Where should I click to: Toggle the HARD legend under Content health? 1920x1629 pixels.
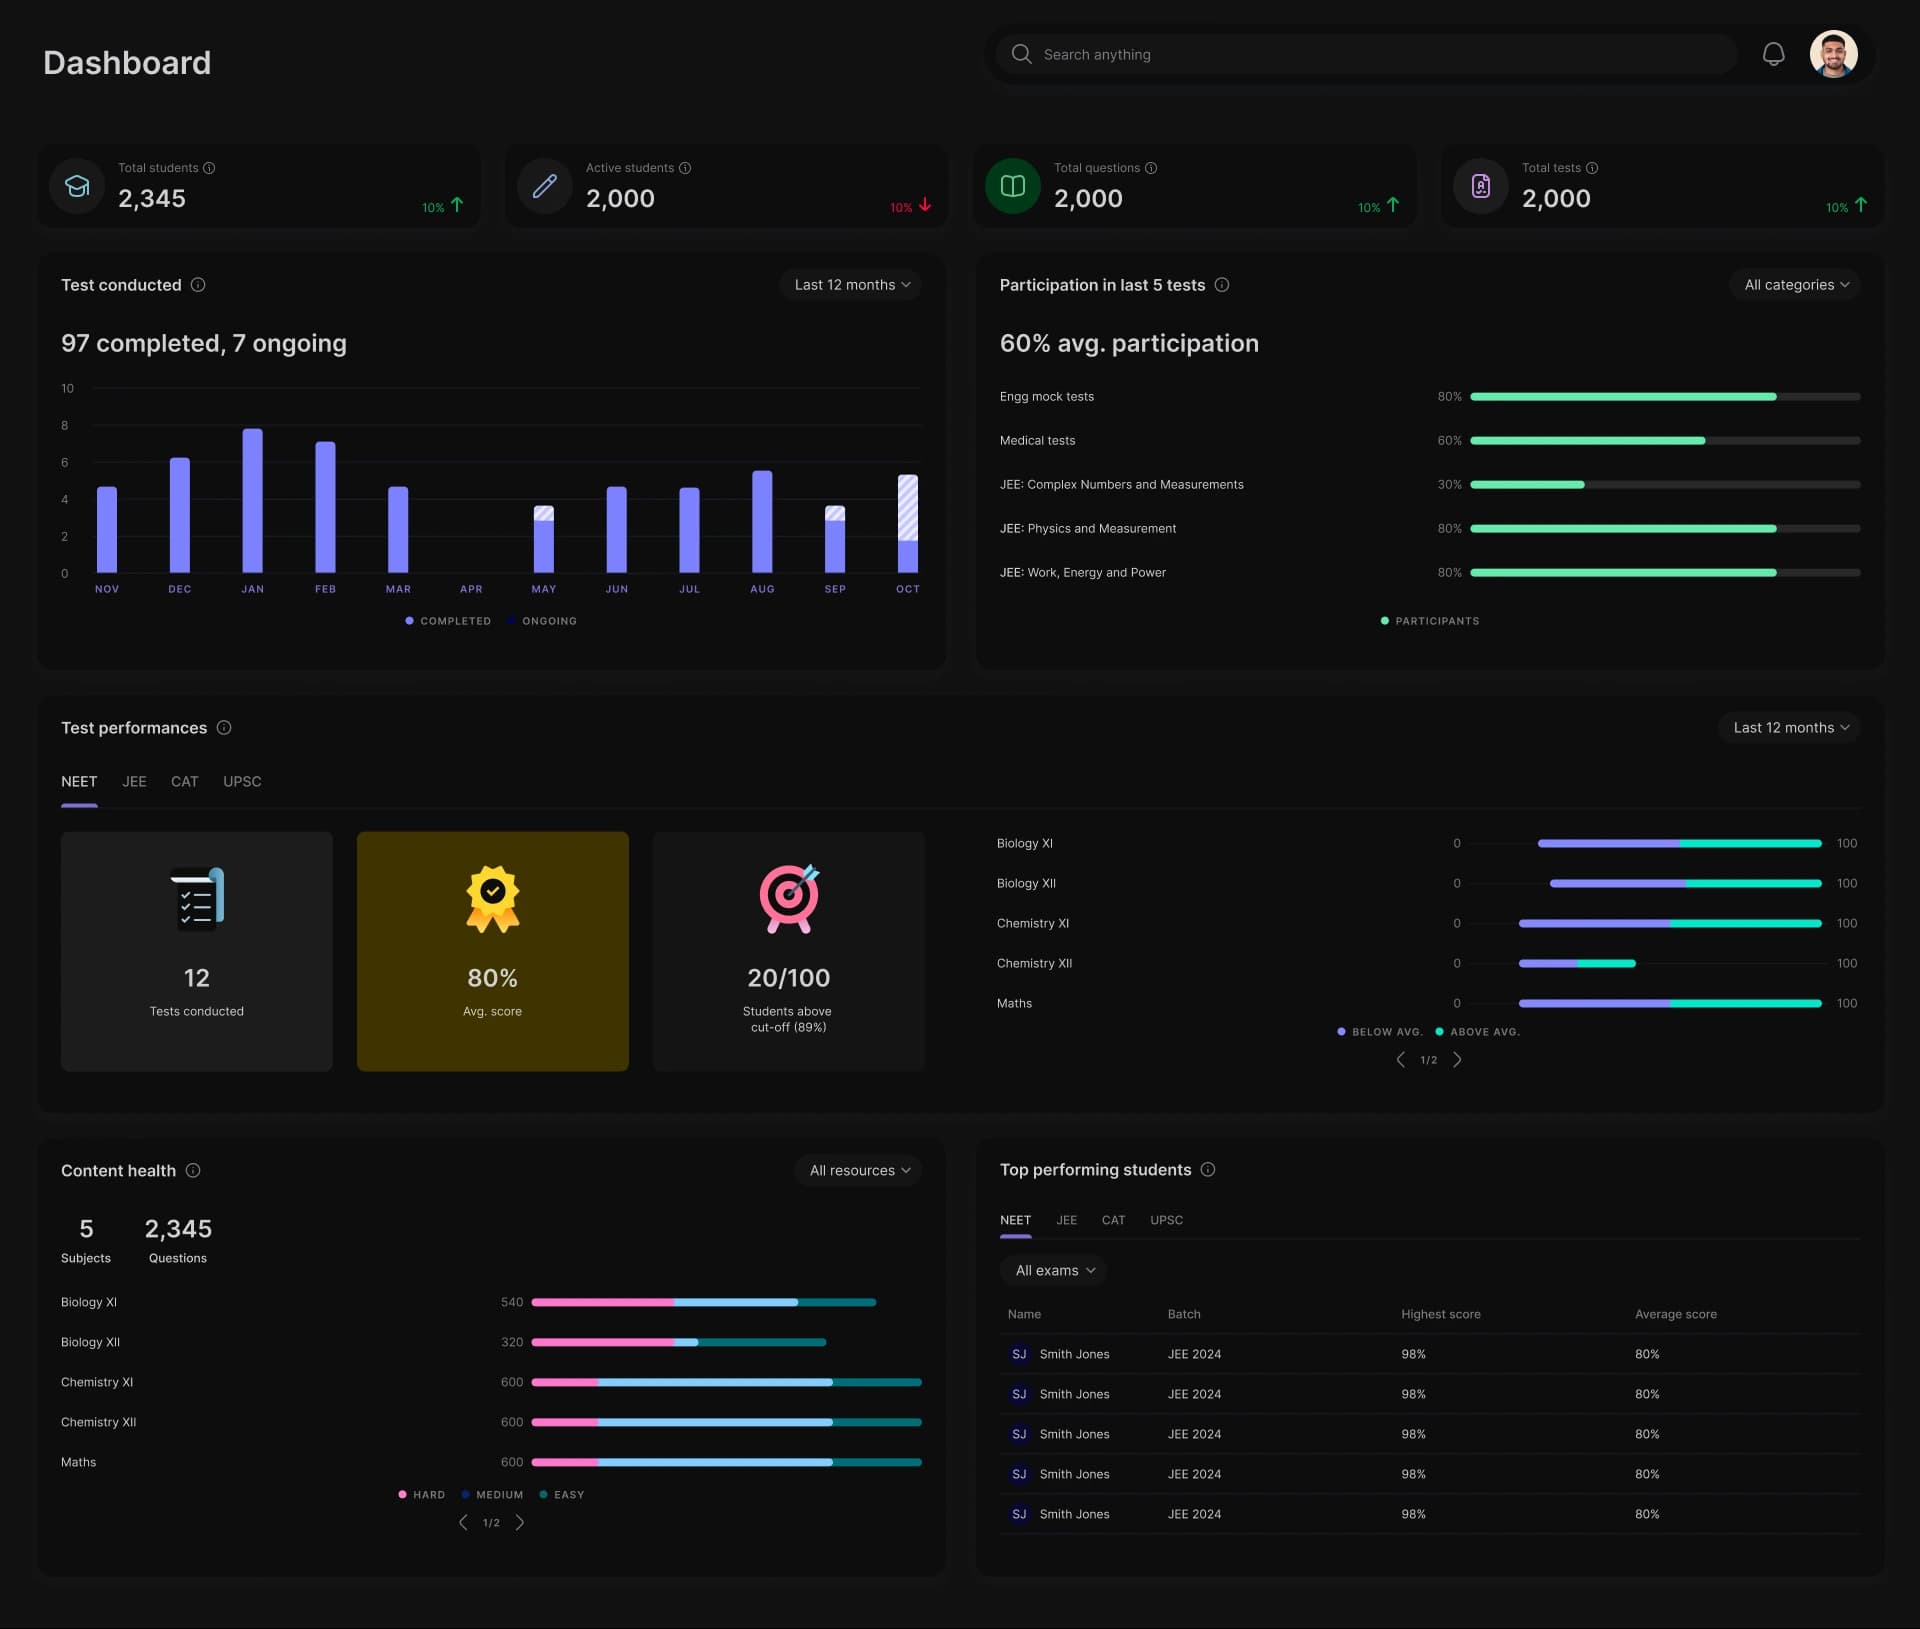[421, 1494]
